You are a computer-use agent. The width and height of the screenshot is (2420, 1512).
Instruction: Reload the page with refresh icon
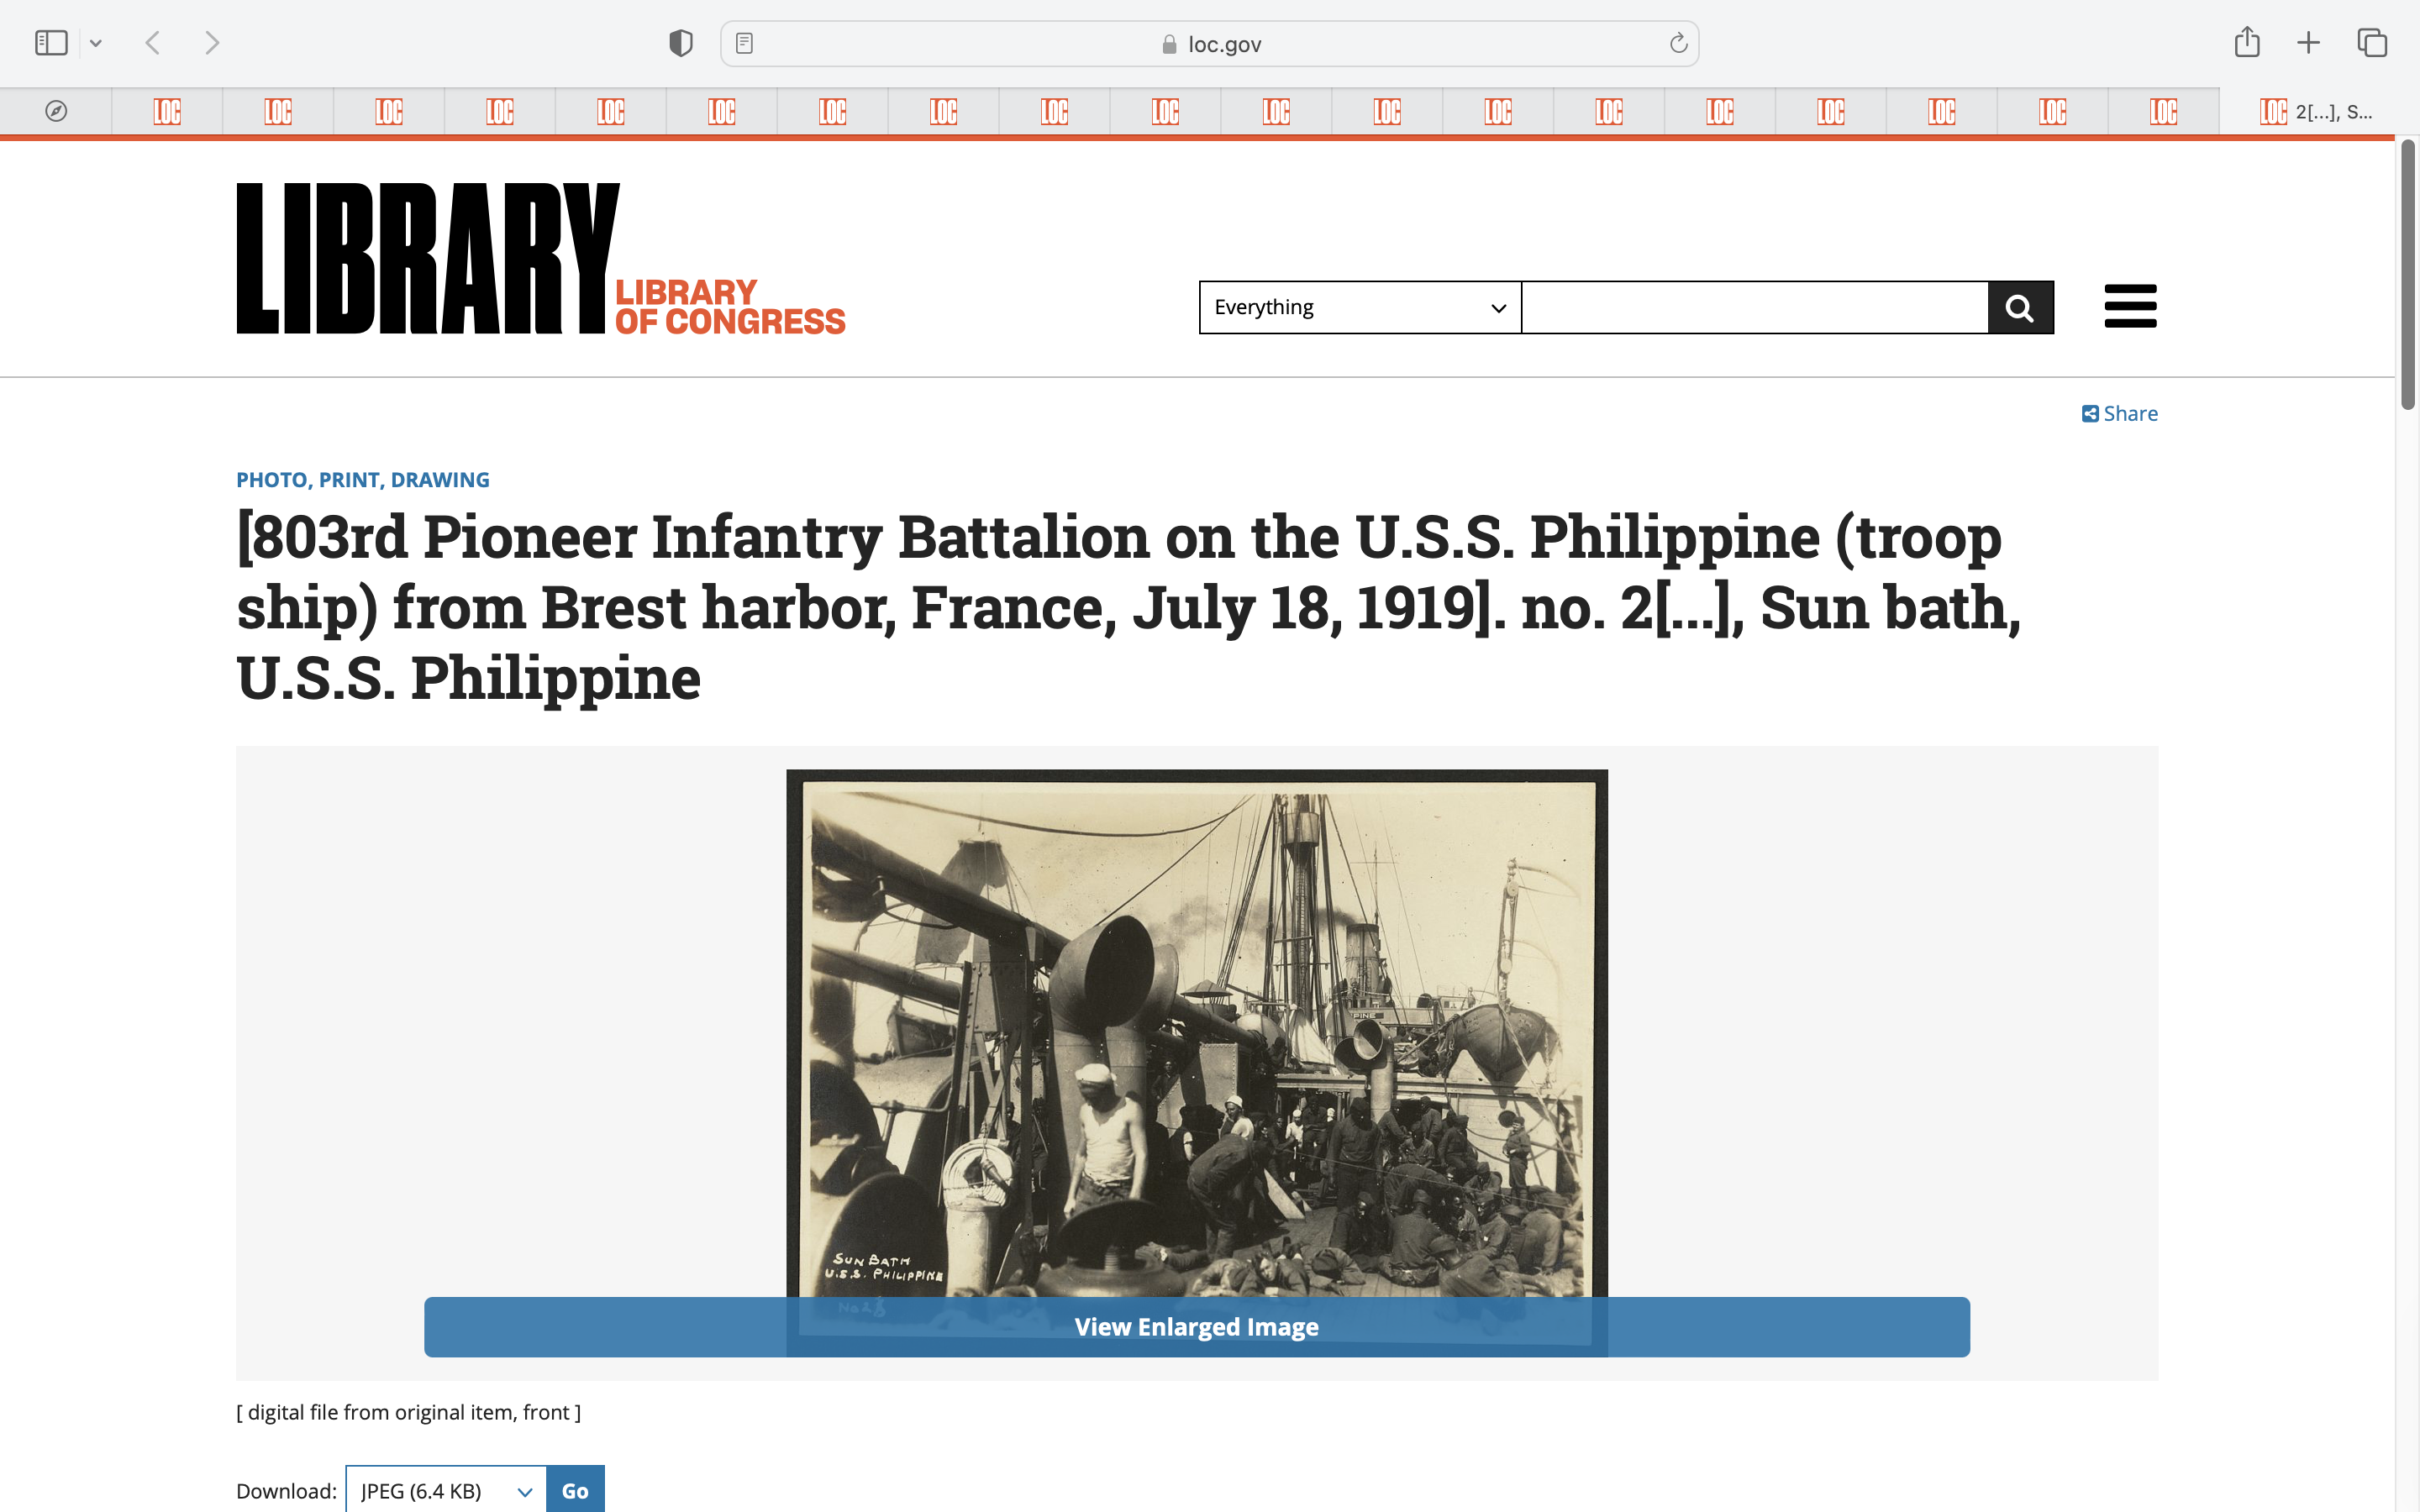(1678, 43)
